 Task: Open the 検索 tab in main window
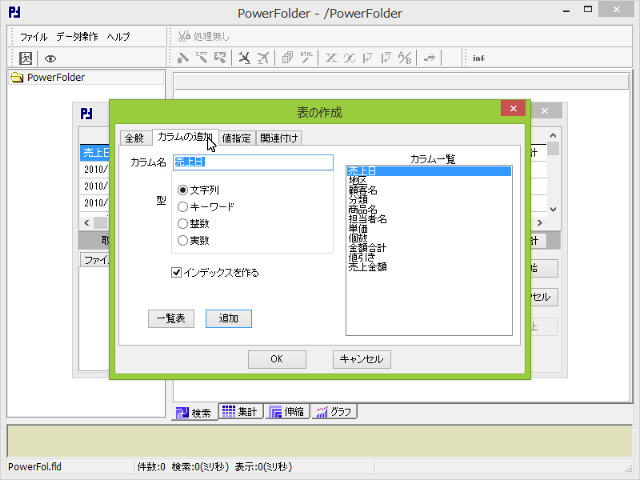(194, 412)
